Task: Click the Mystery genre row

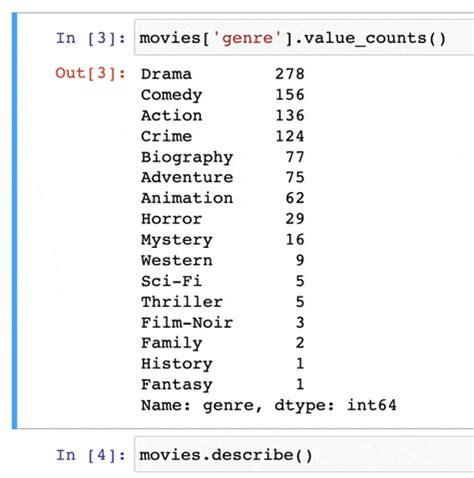Action: pos(223,240)
